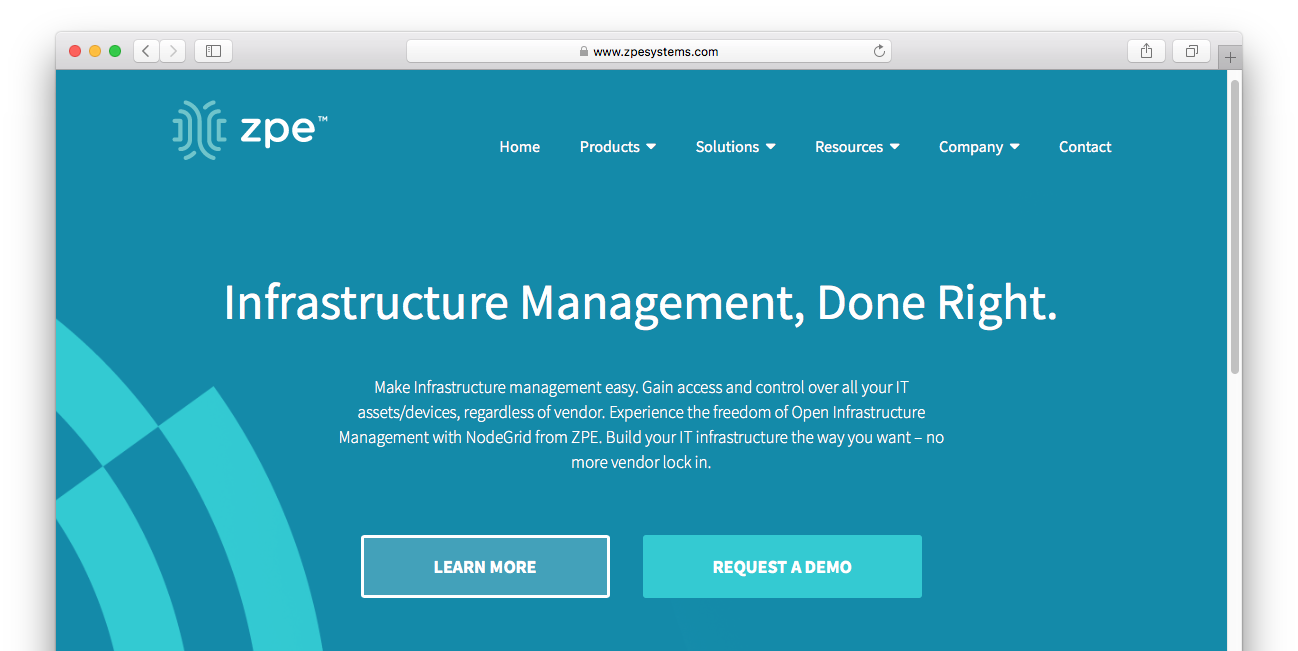Go to the Home nav item
This screenshot has height=651, width=1298.
click(519, 147)
